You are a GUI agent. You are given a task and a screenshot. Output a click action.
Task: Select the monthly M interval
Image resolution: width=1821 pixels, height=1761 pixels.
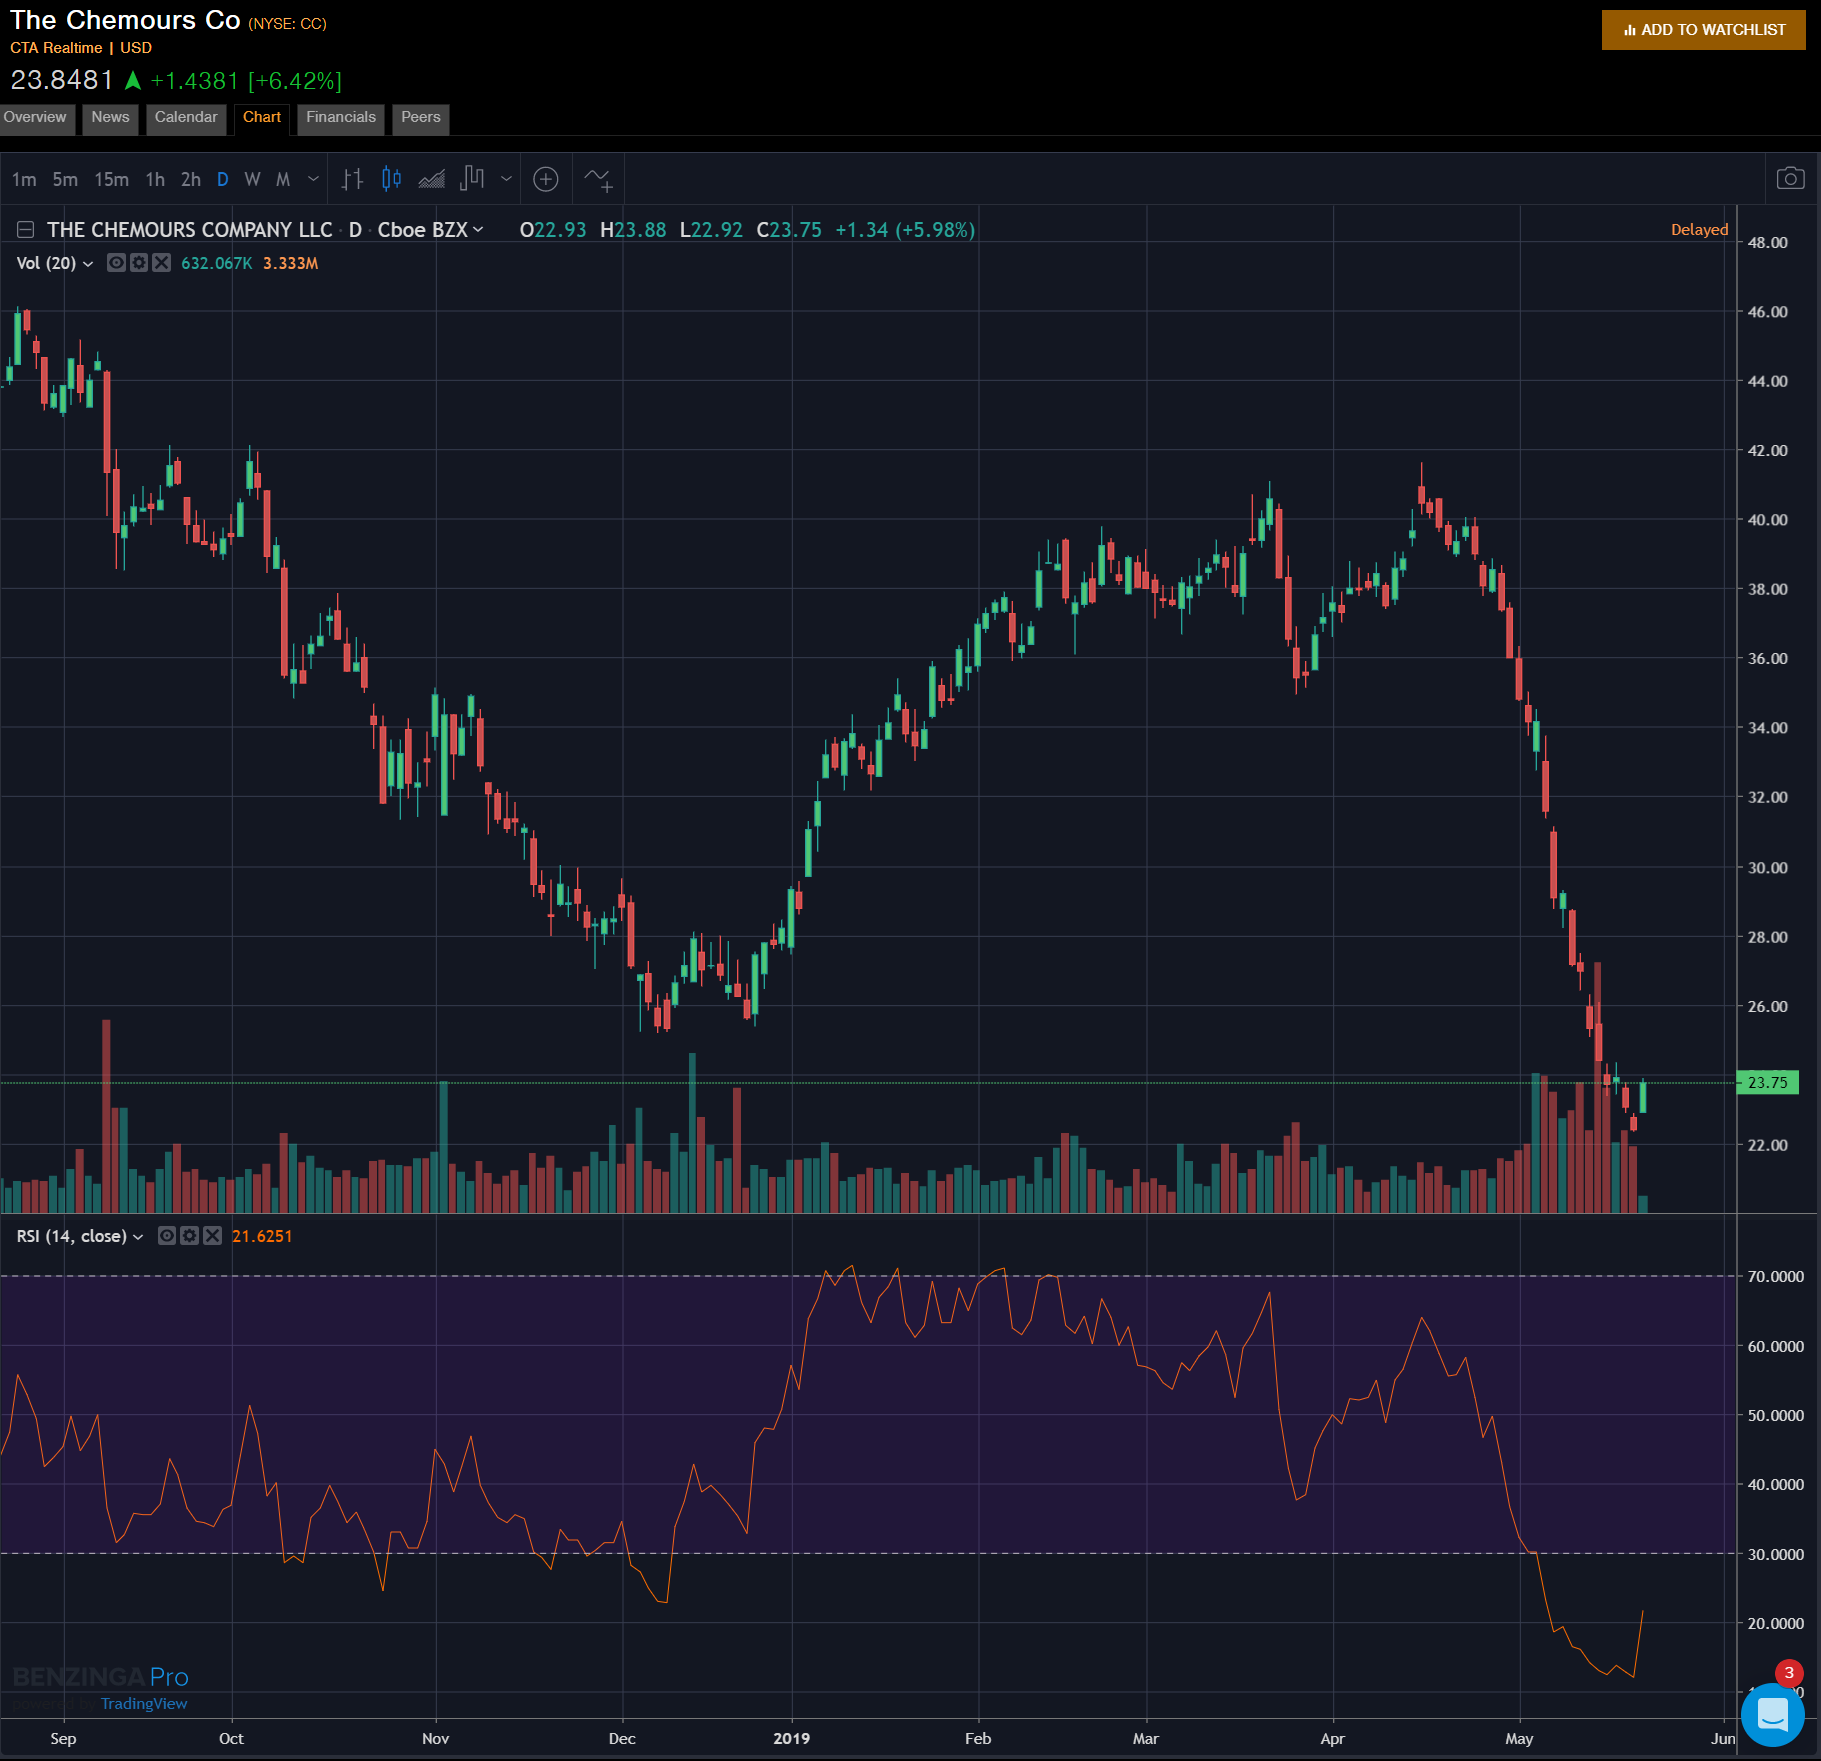[x=283, y=179]
